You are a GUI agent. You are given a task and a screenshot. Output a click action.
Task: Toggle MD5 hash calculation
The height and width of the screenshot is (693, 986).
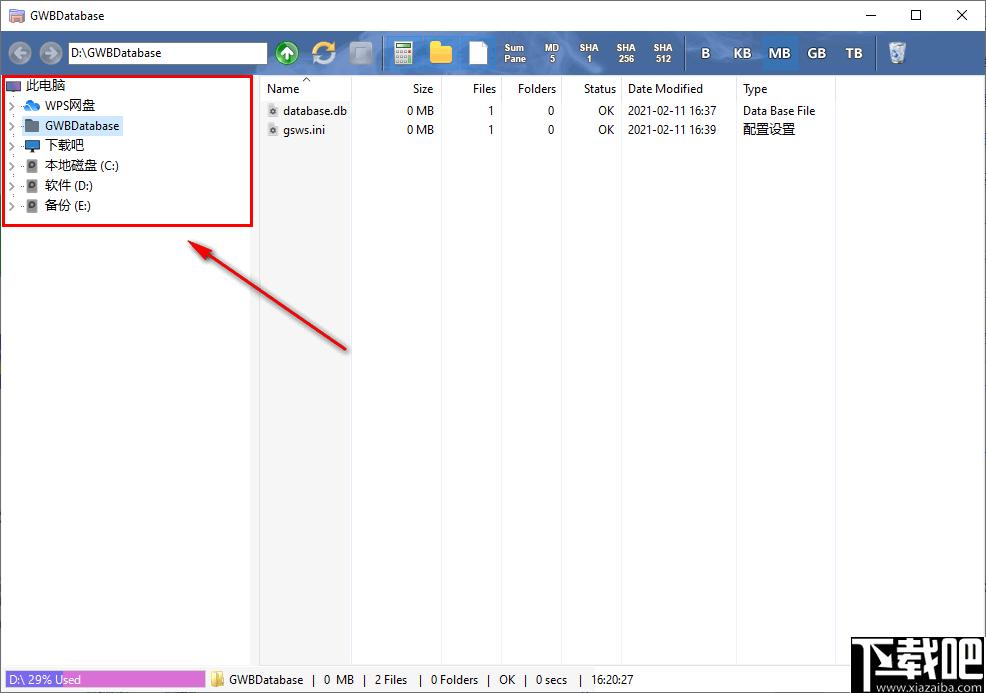click(x=551, y=53)
